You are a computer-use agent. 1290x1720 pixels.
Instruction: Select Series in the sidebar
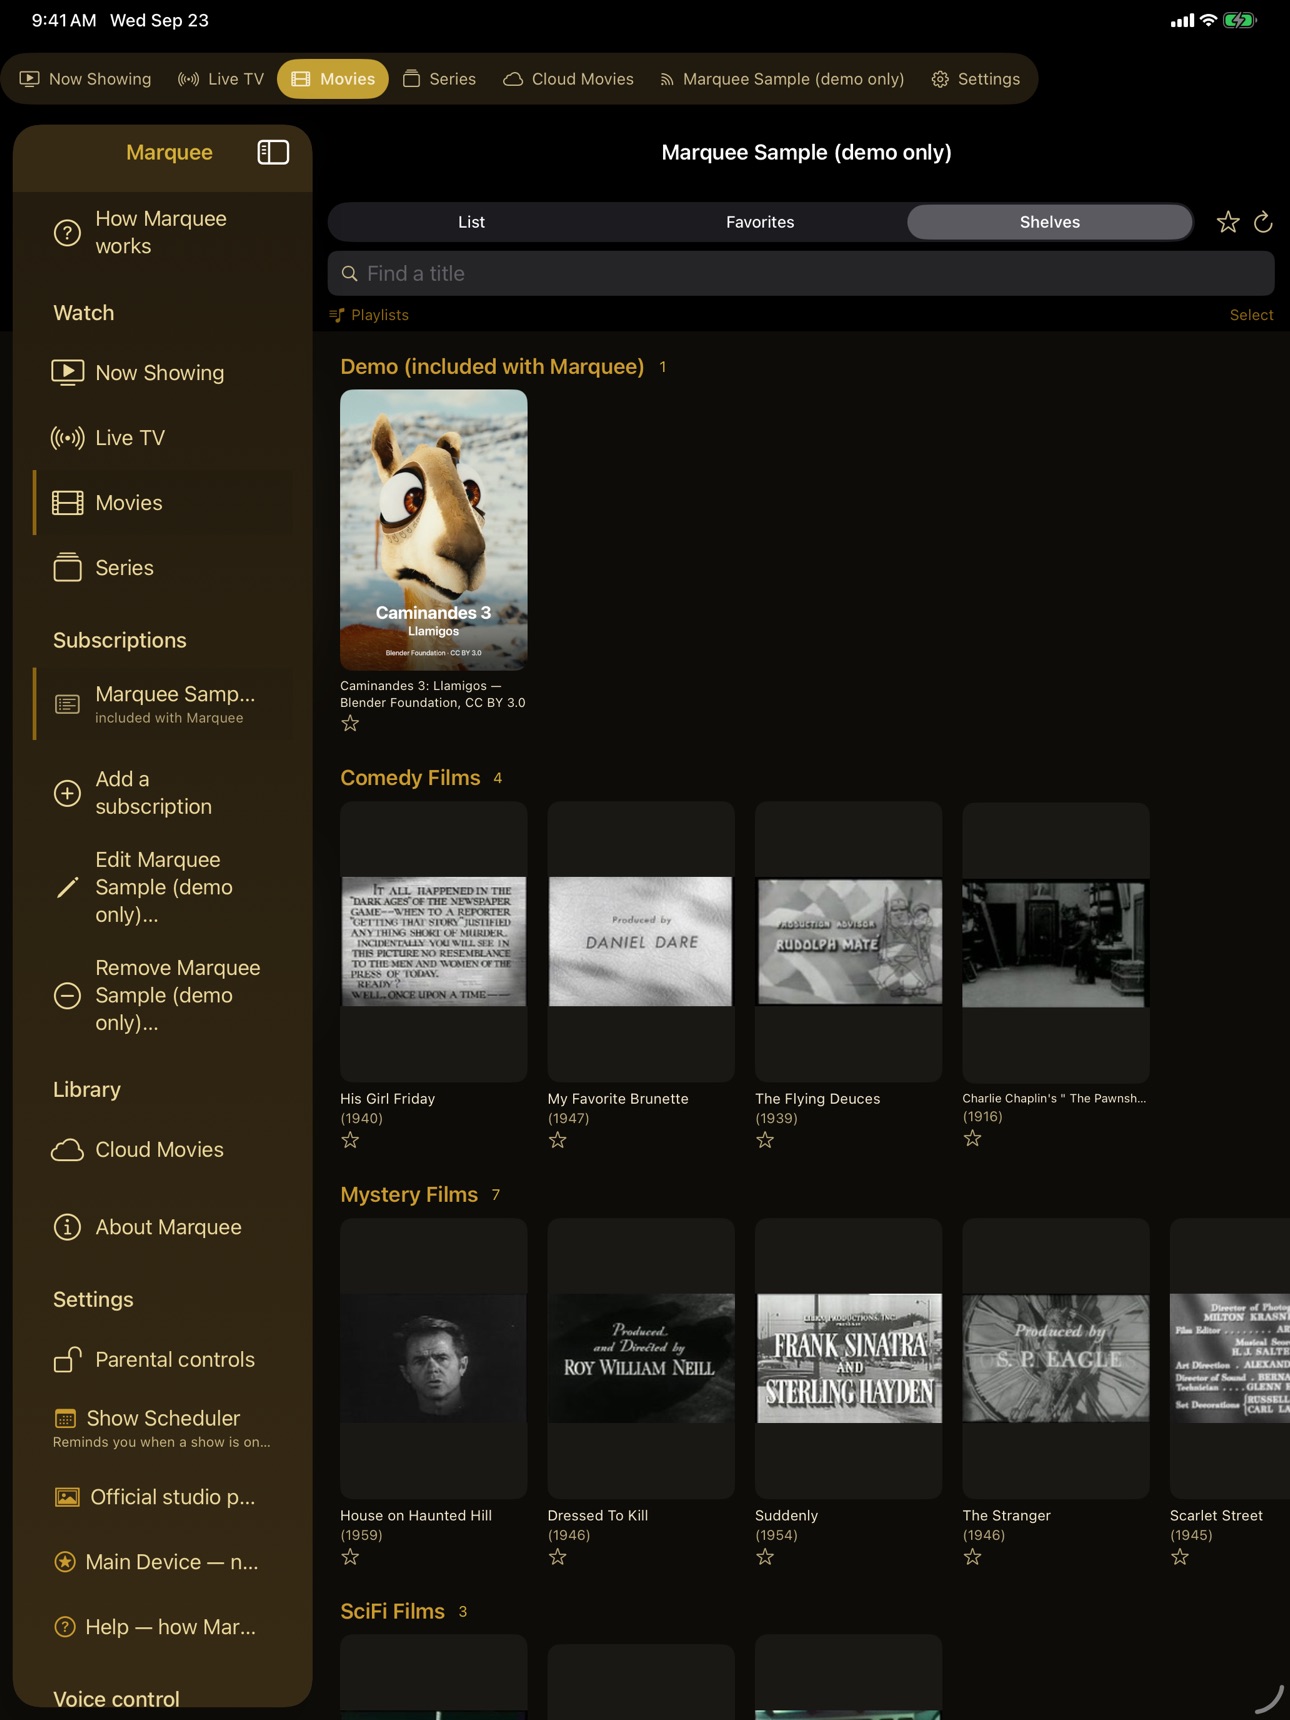pyautogui.click(x=160, y=568)
